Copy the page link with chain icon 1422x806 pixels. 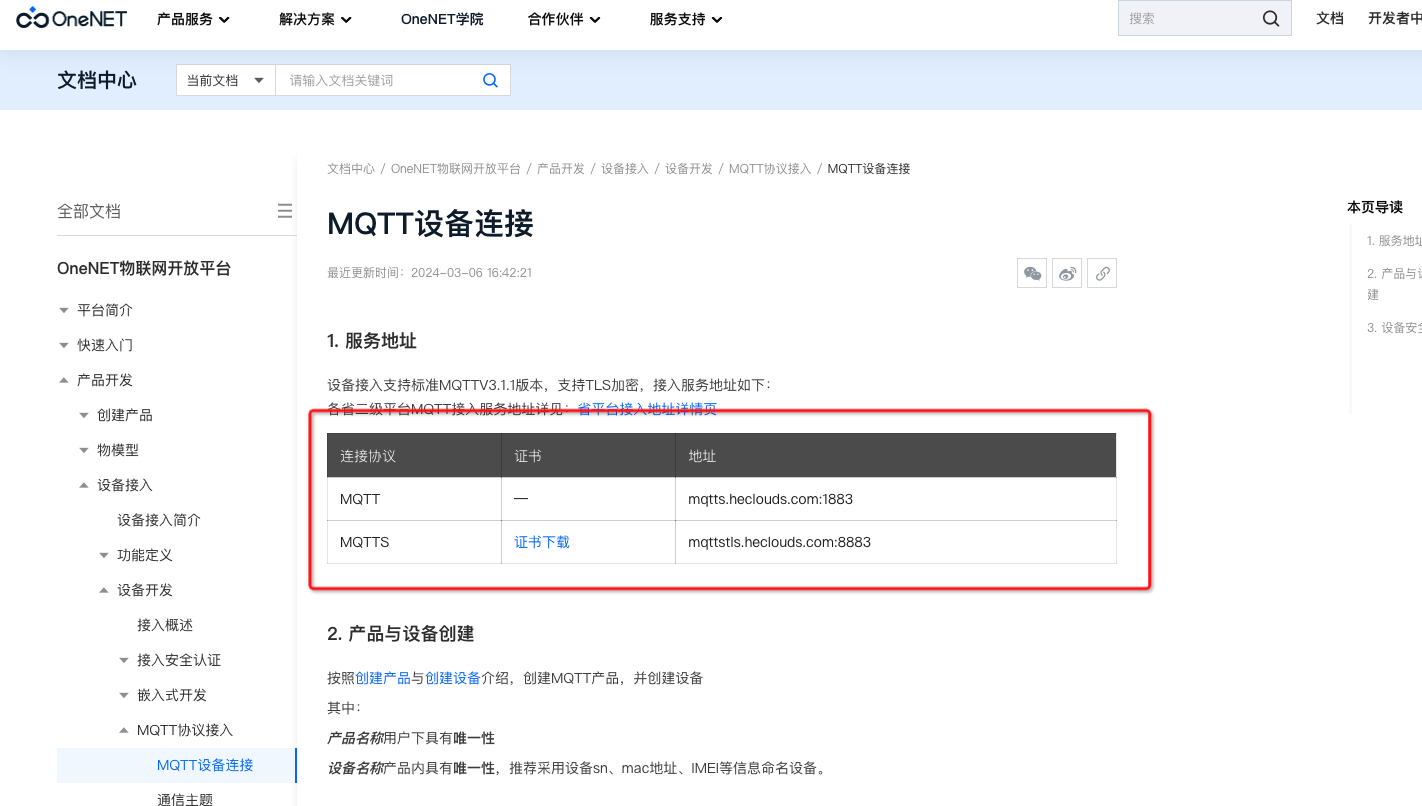pyautogui.click(x=1102, y=273)
